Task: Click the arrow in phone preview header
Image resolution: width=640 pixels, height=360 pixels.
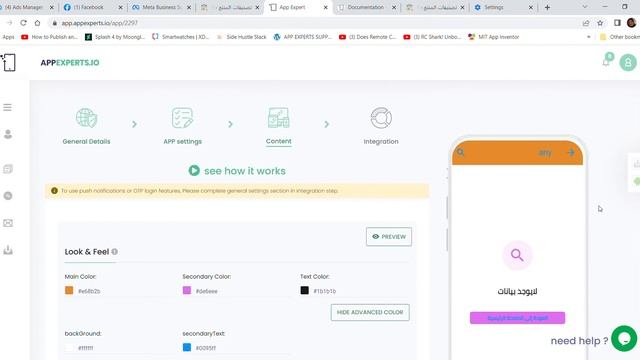Action: pos(571,153)
